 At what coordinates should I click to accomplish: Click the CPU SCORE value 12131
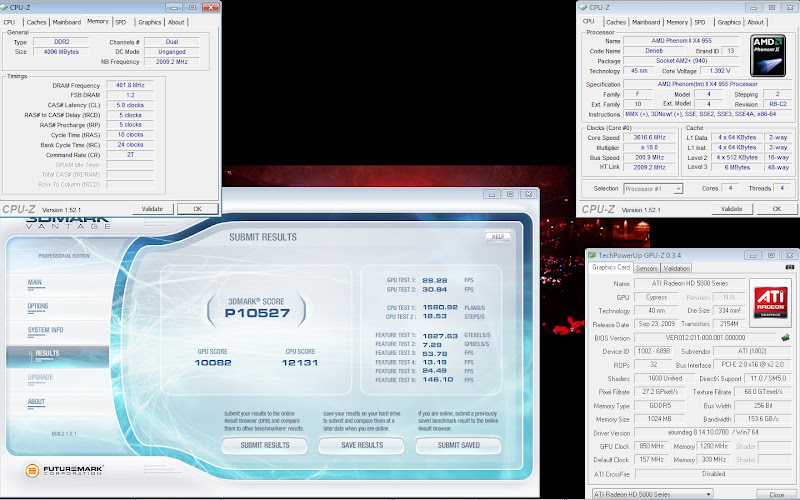(x=300, y=363)
